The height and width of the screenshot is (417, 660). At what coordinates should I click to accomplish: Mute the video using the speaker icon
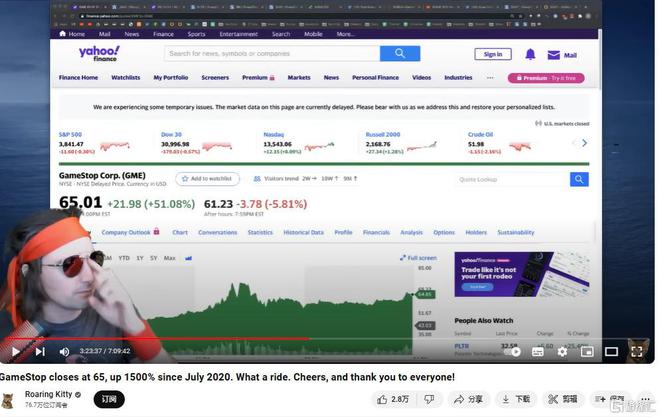(x=64, y=351)
